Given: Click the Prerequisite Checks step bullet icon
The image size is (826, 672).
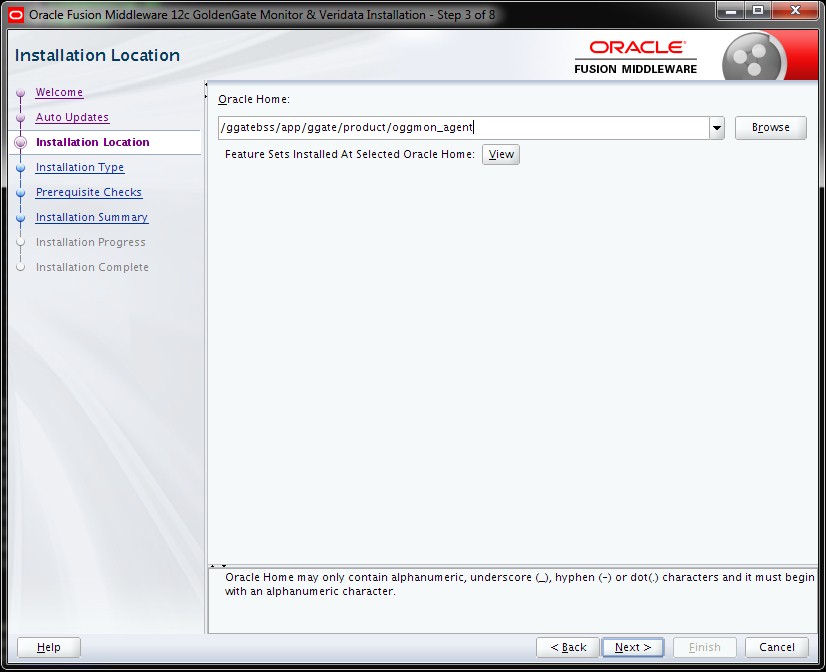Looking at the screenshot, I should click(x=21, y=193).
